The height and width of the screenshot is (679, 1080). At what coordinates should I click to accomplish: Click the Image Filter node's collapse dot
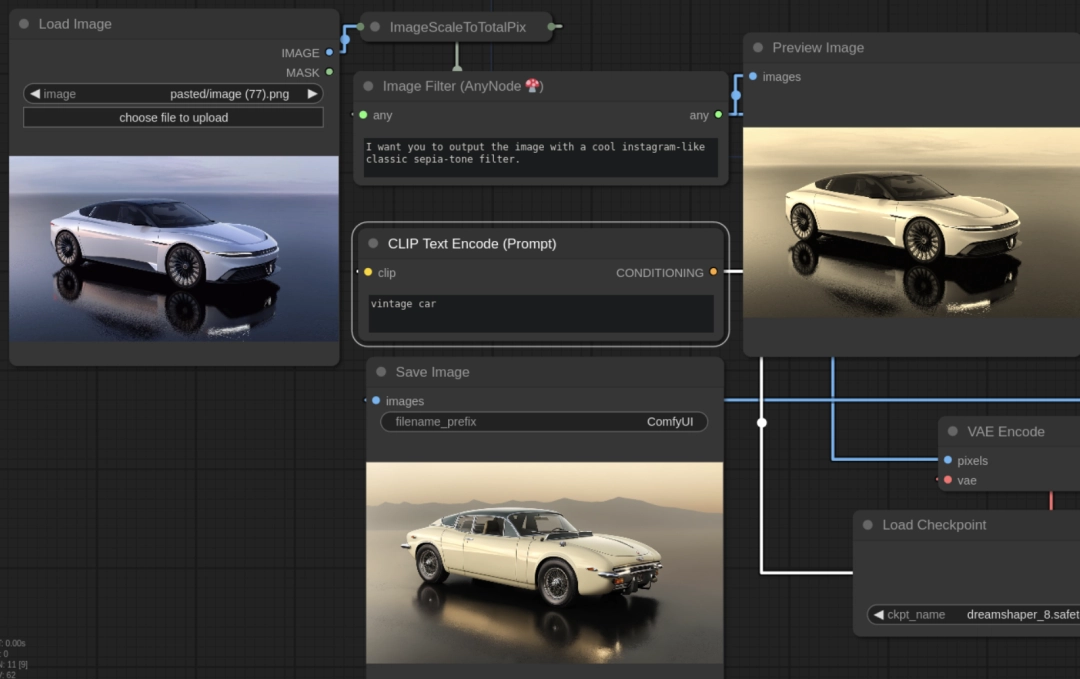pos(369,87)
